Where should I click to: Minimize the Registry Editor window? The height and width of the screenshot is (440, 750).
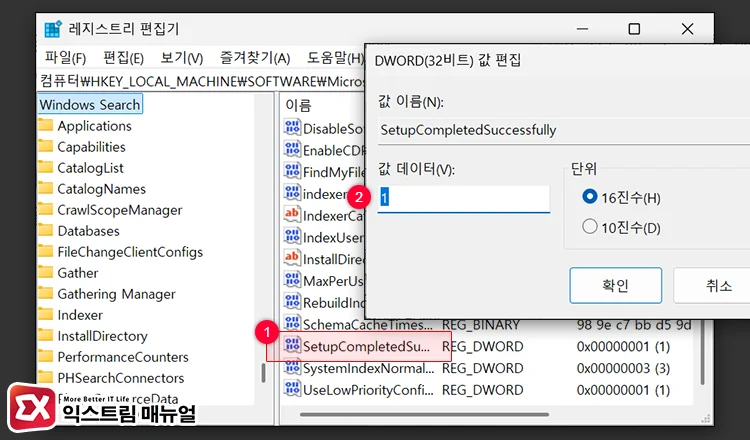[582, 29]
